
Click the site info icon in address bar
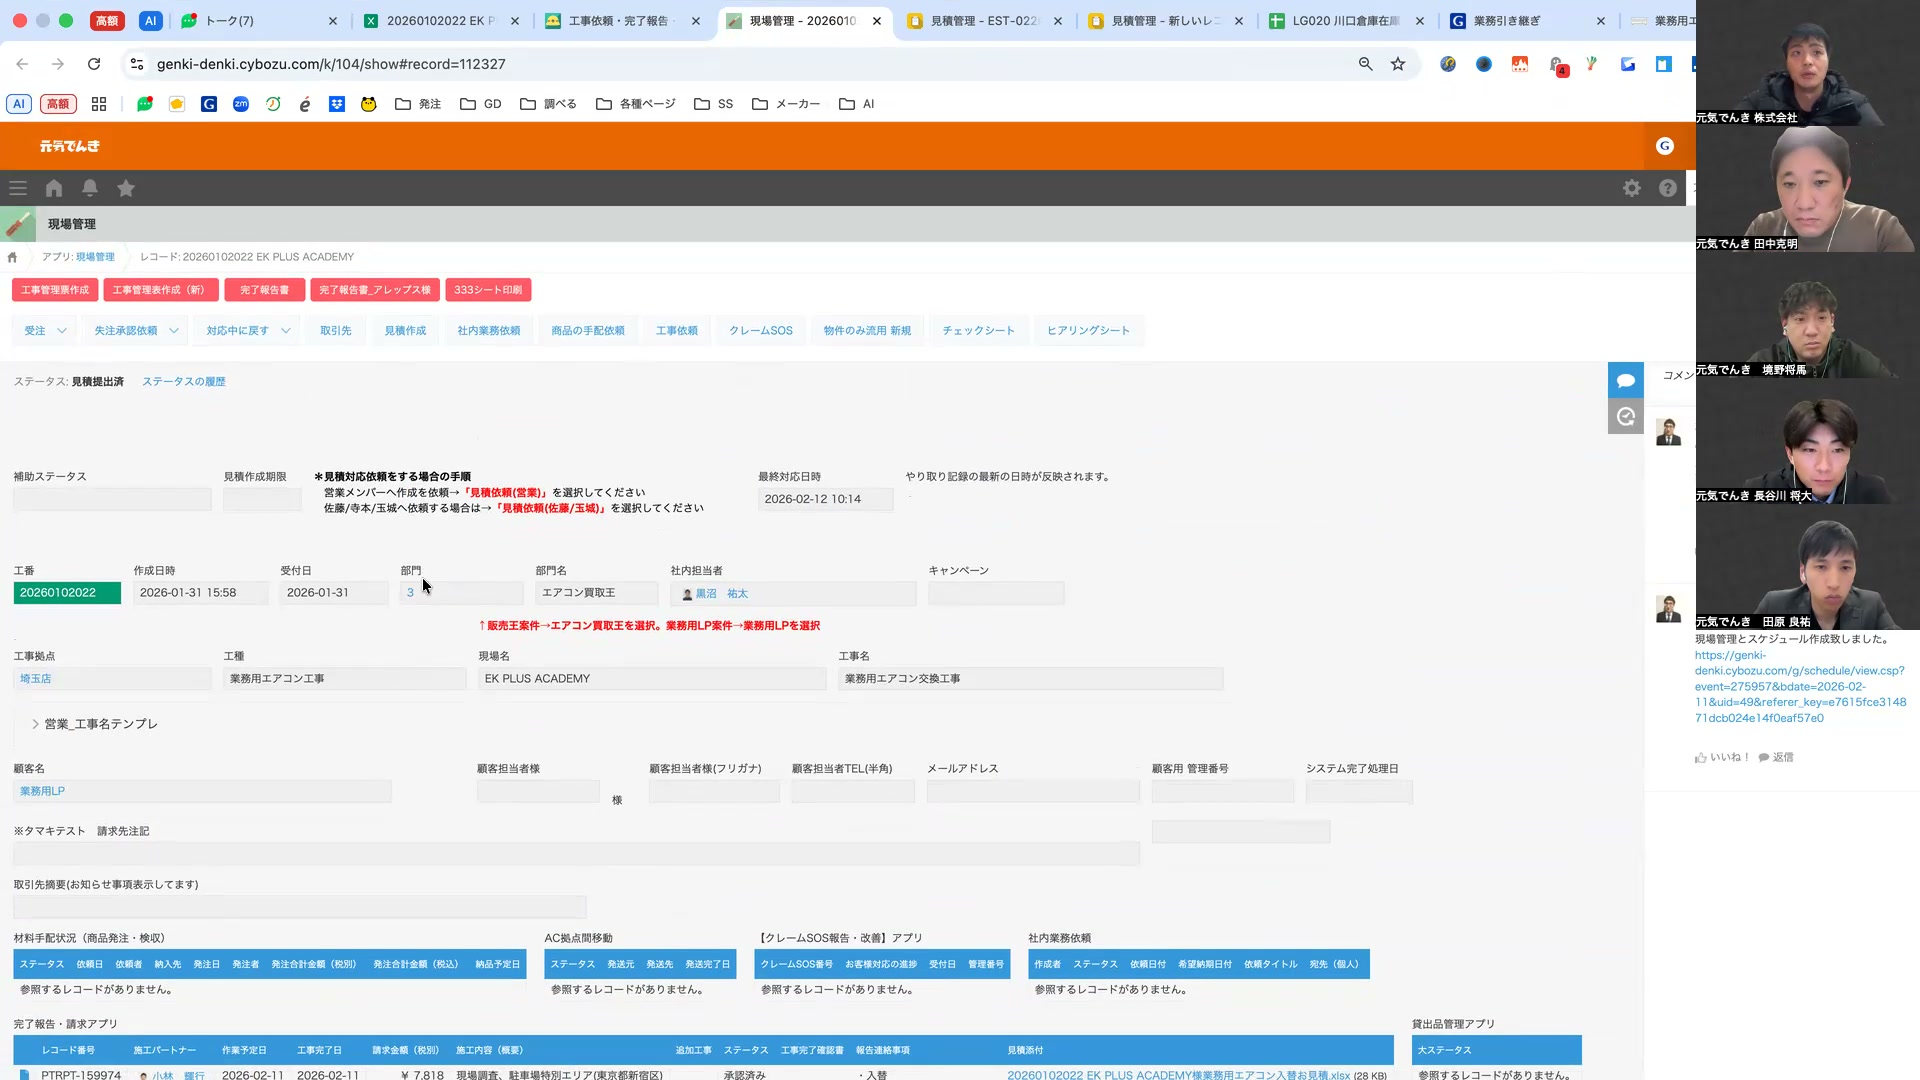(x=137, y=64)
